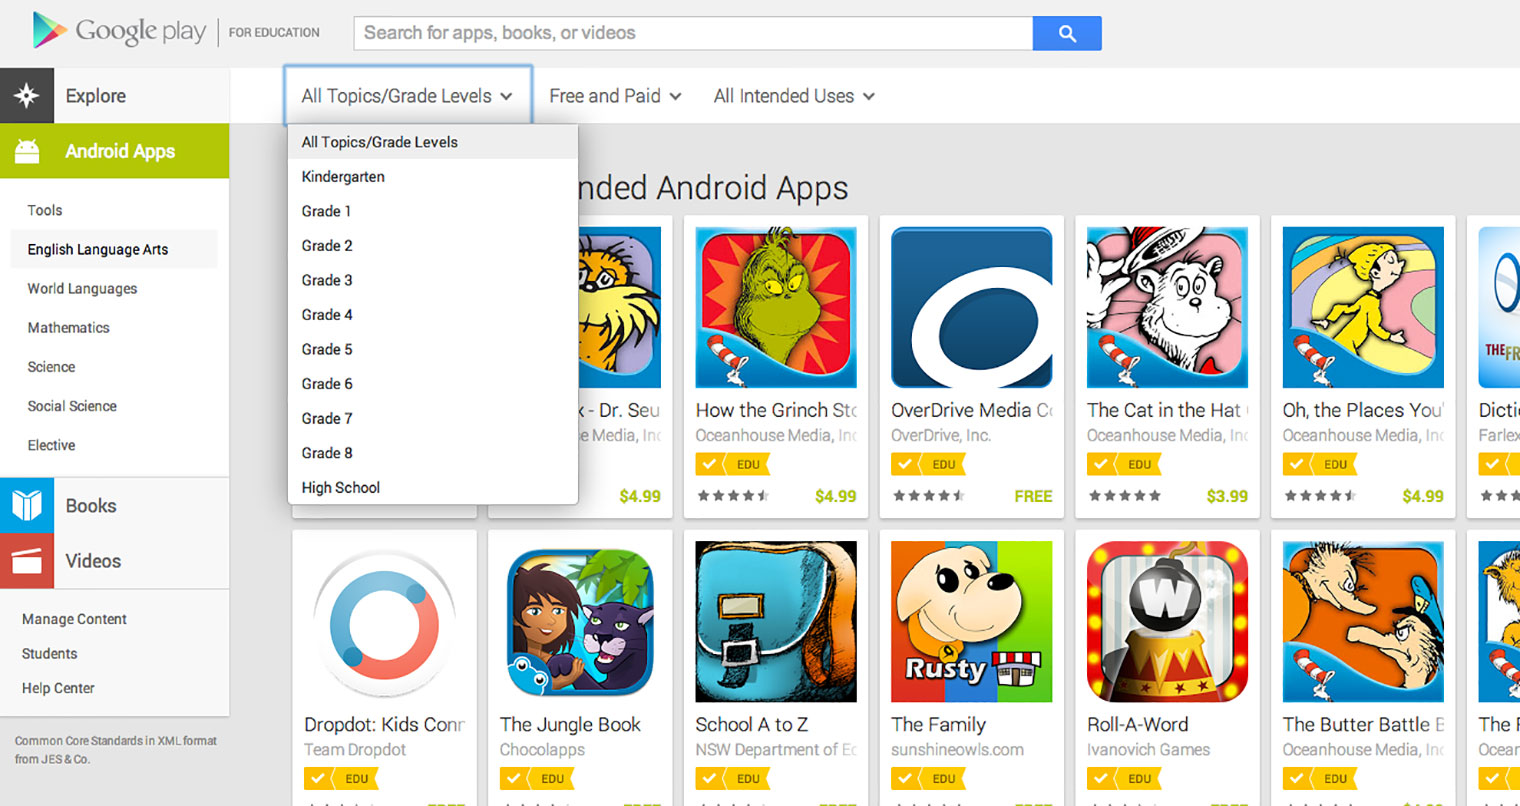Expand the All Intended Uses filter
The image size is (1520, 806).
point(794,96)
